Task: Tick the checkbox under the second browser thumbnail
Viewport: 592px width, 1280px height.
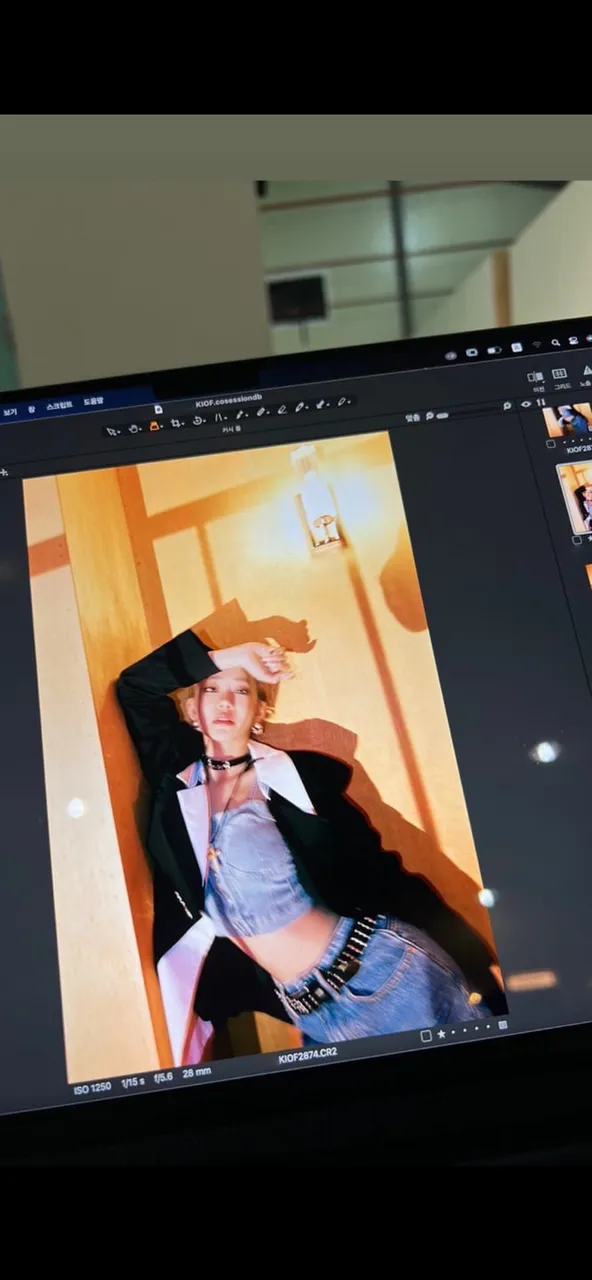Action: click(576, 541)
